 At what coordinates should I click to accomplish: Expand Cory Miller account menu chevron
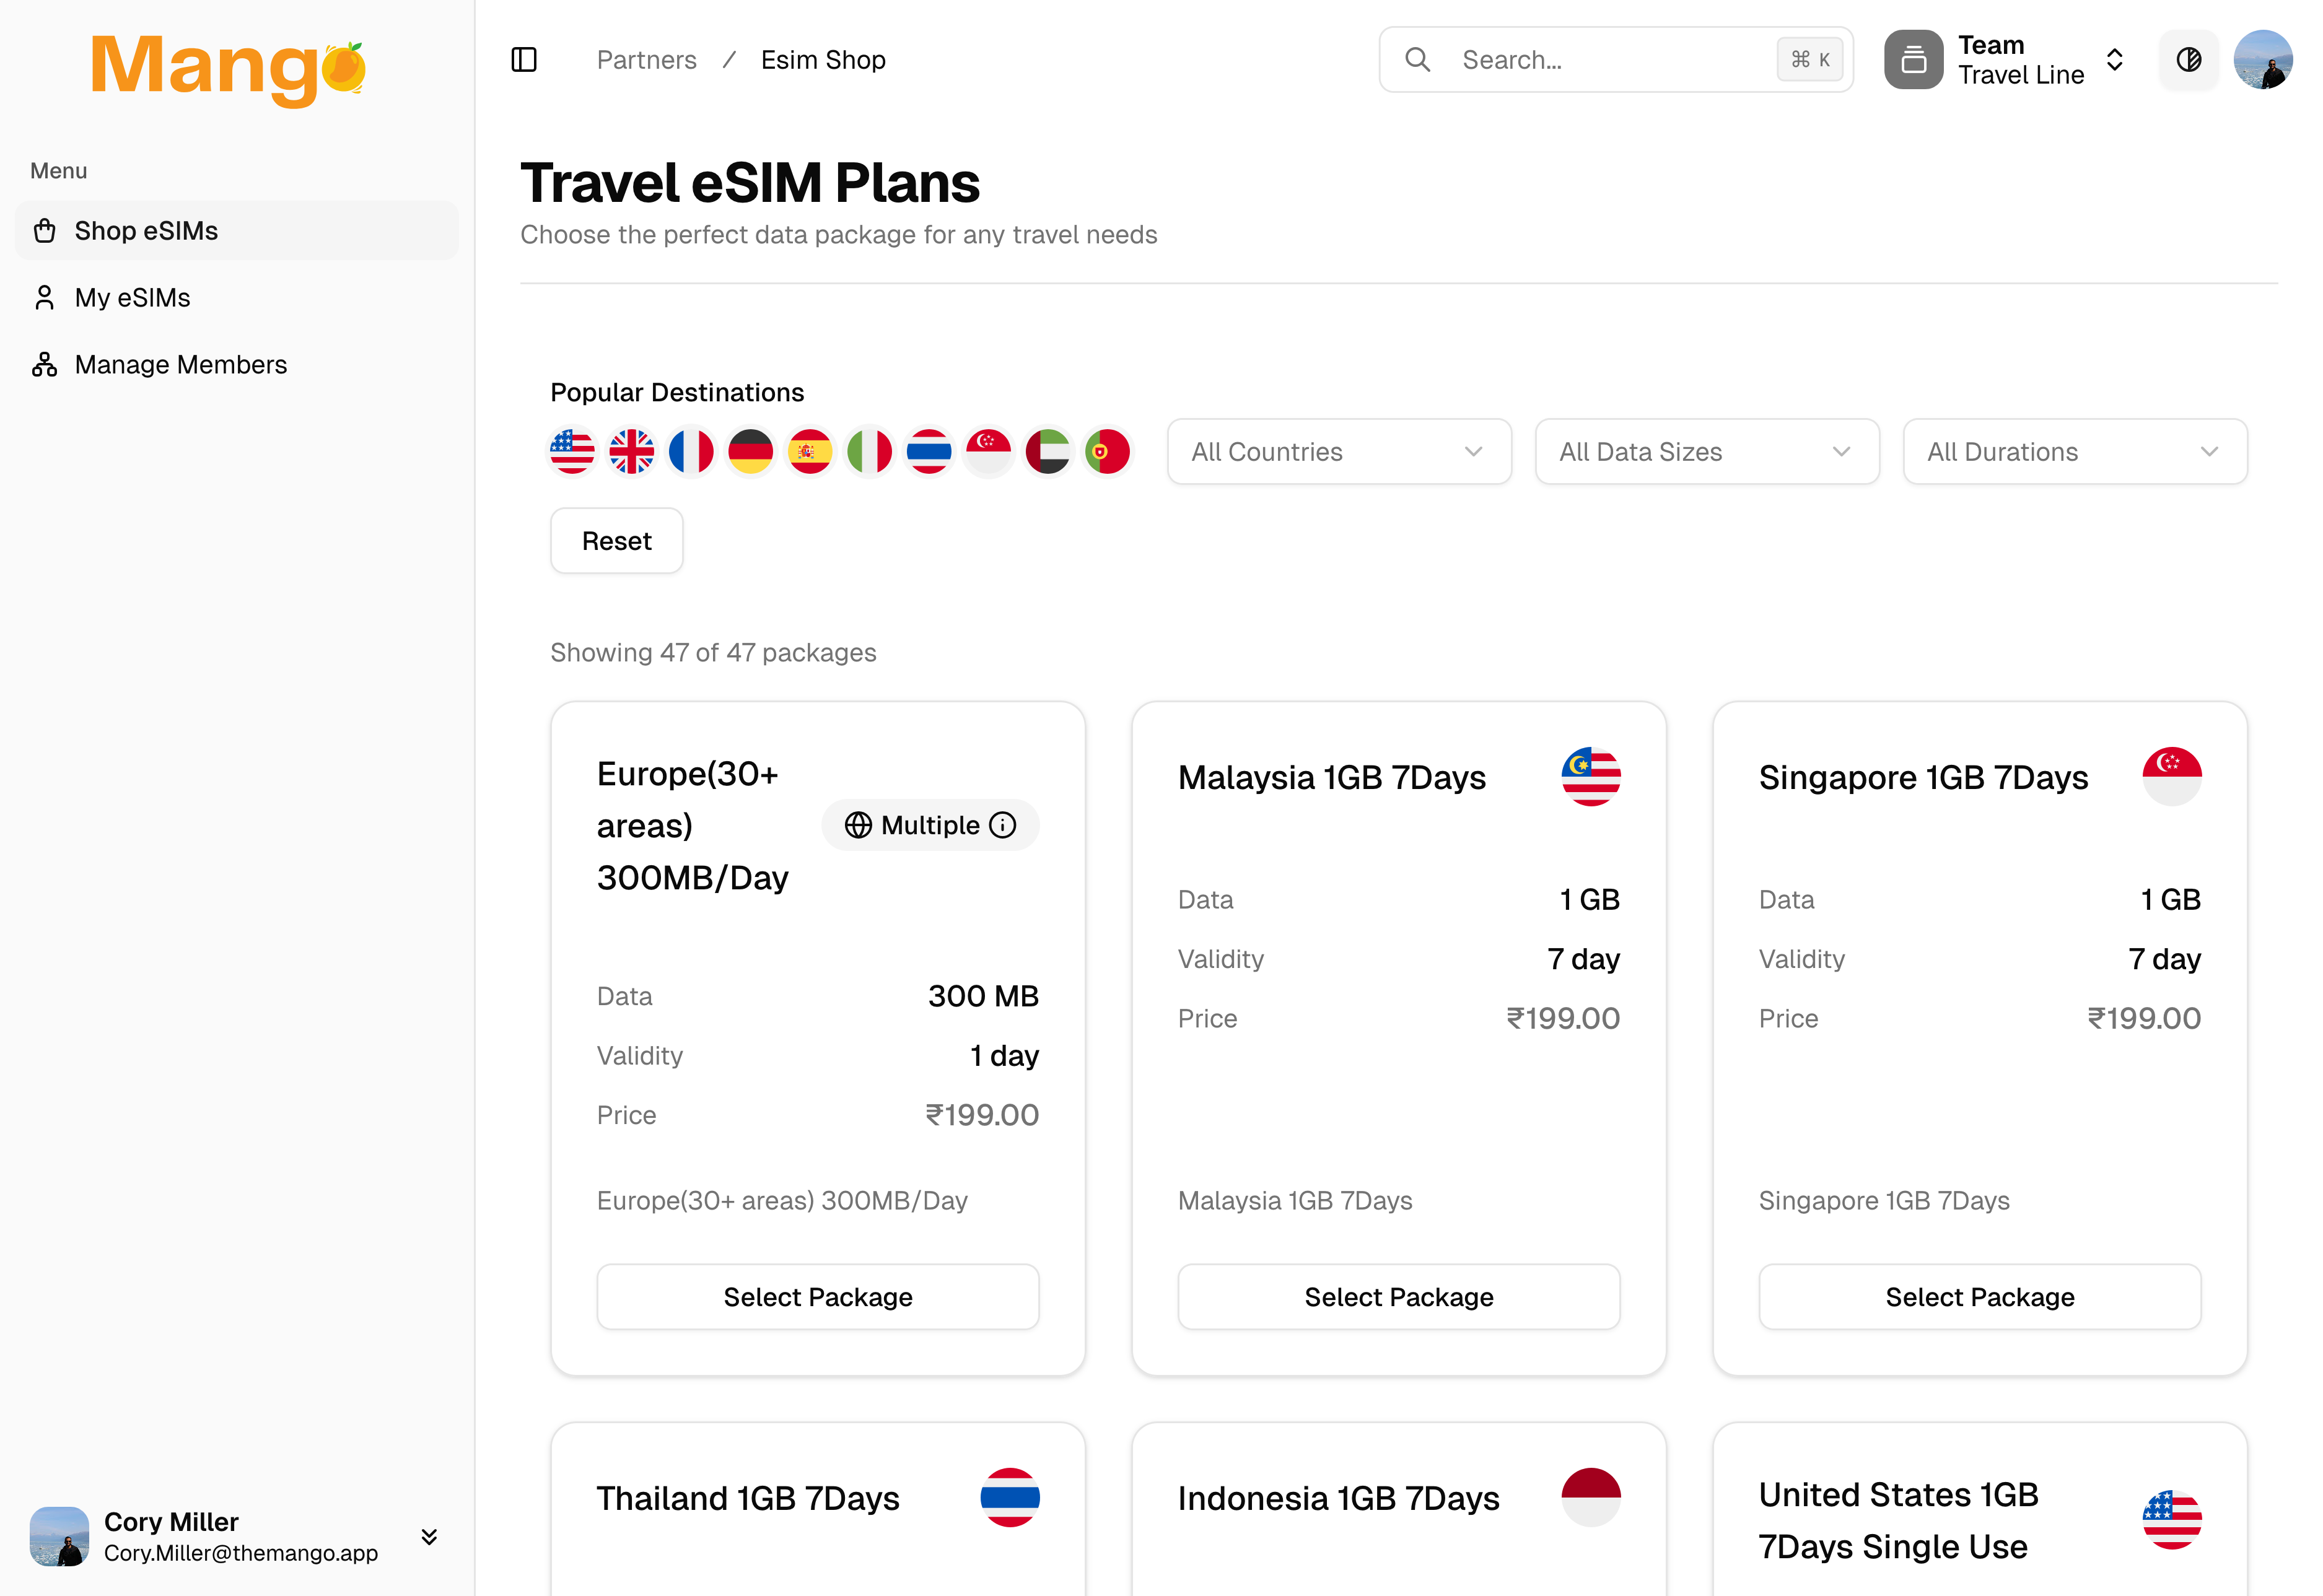click(x=429, y=1537)
